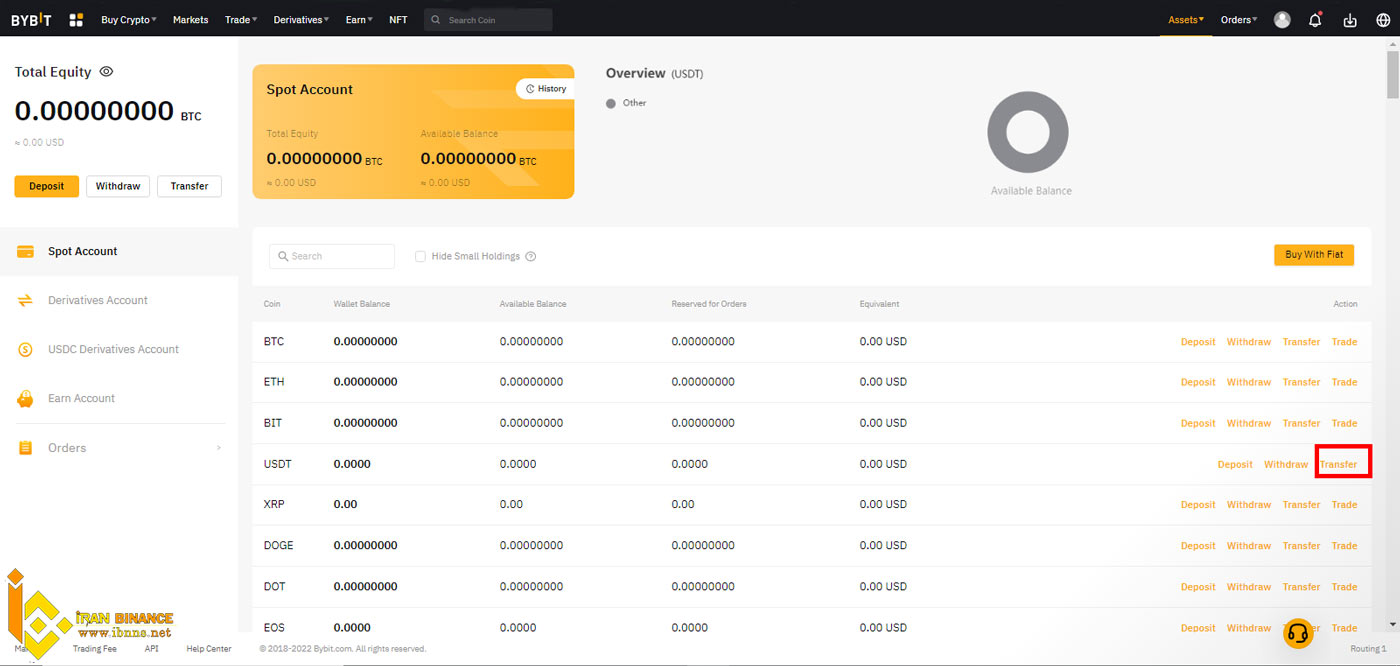Screen dimensions: 1400x666
Task: Click Withdraw in the DOGE row
Action: point(1249,546)
